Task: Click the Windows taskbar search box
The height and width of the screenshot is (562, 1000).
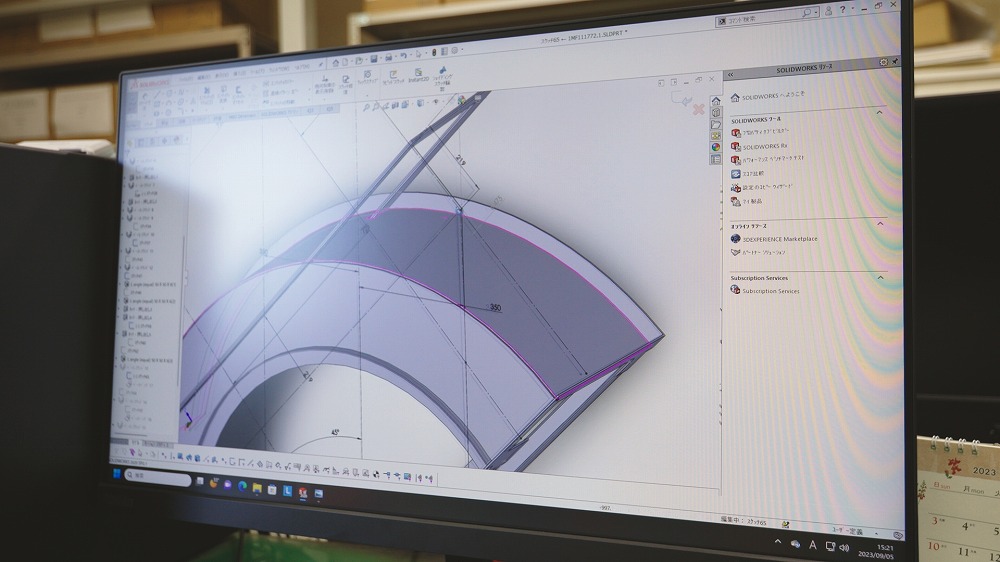Action: point(158,477)
